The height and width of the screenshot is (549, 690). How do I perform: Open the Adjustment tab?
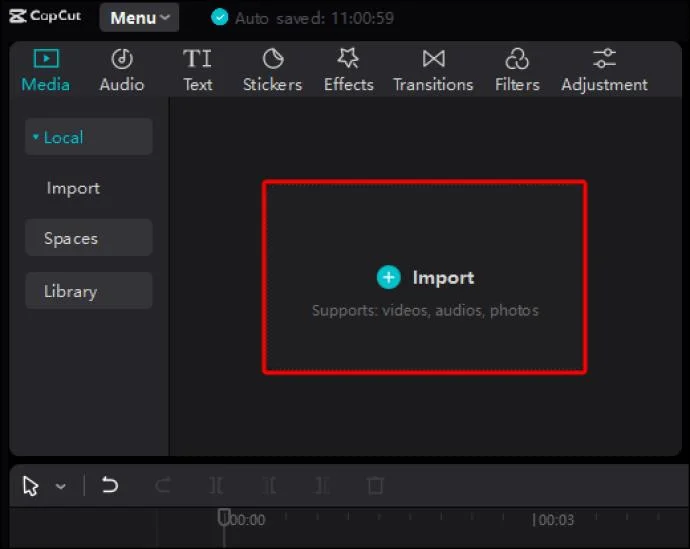click(x=604, y=70)
